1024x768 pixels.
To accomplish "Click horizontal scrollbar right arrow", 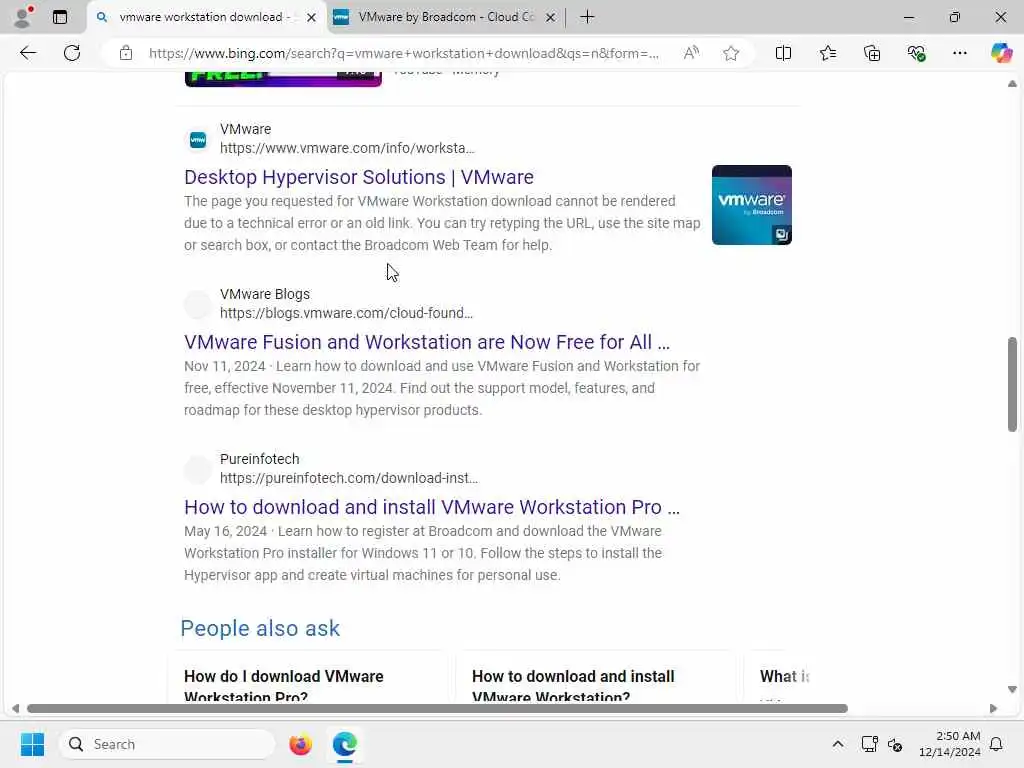I will click(993, 709).
